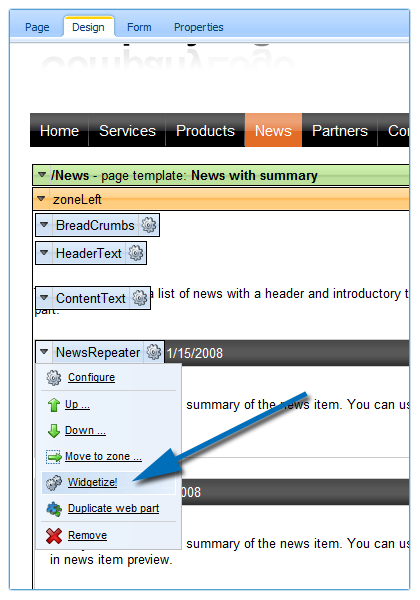Click the ContentText web part label

click(91, 298)
